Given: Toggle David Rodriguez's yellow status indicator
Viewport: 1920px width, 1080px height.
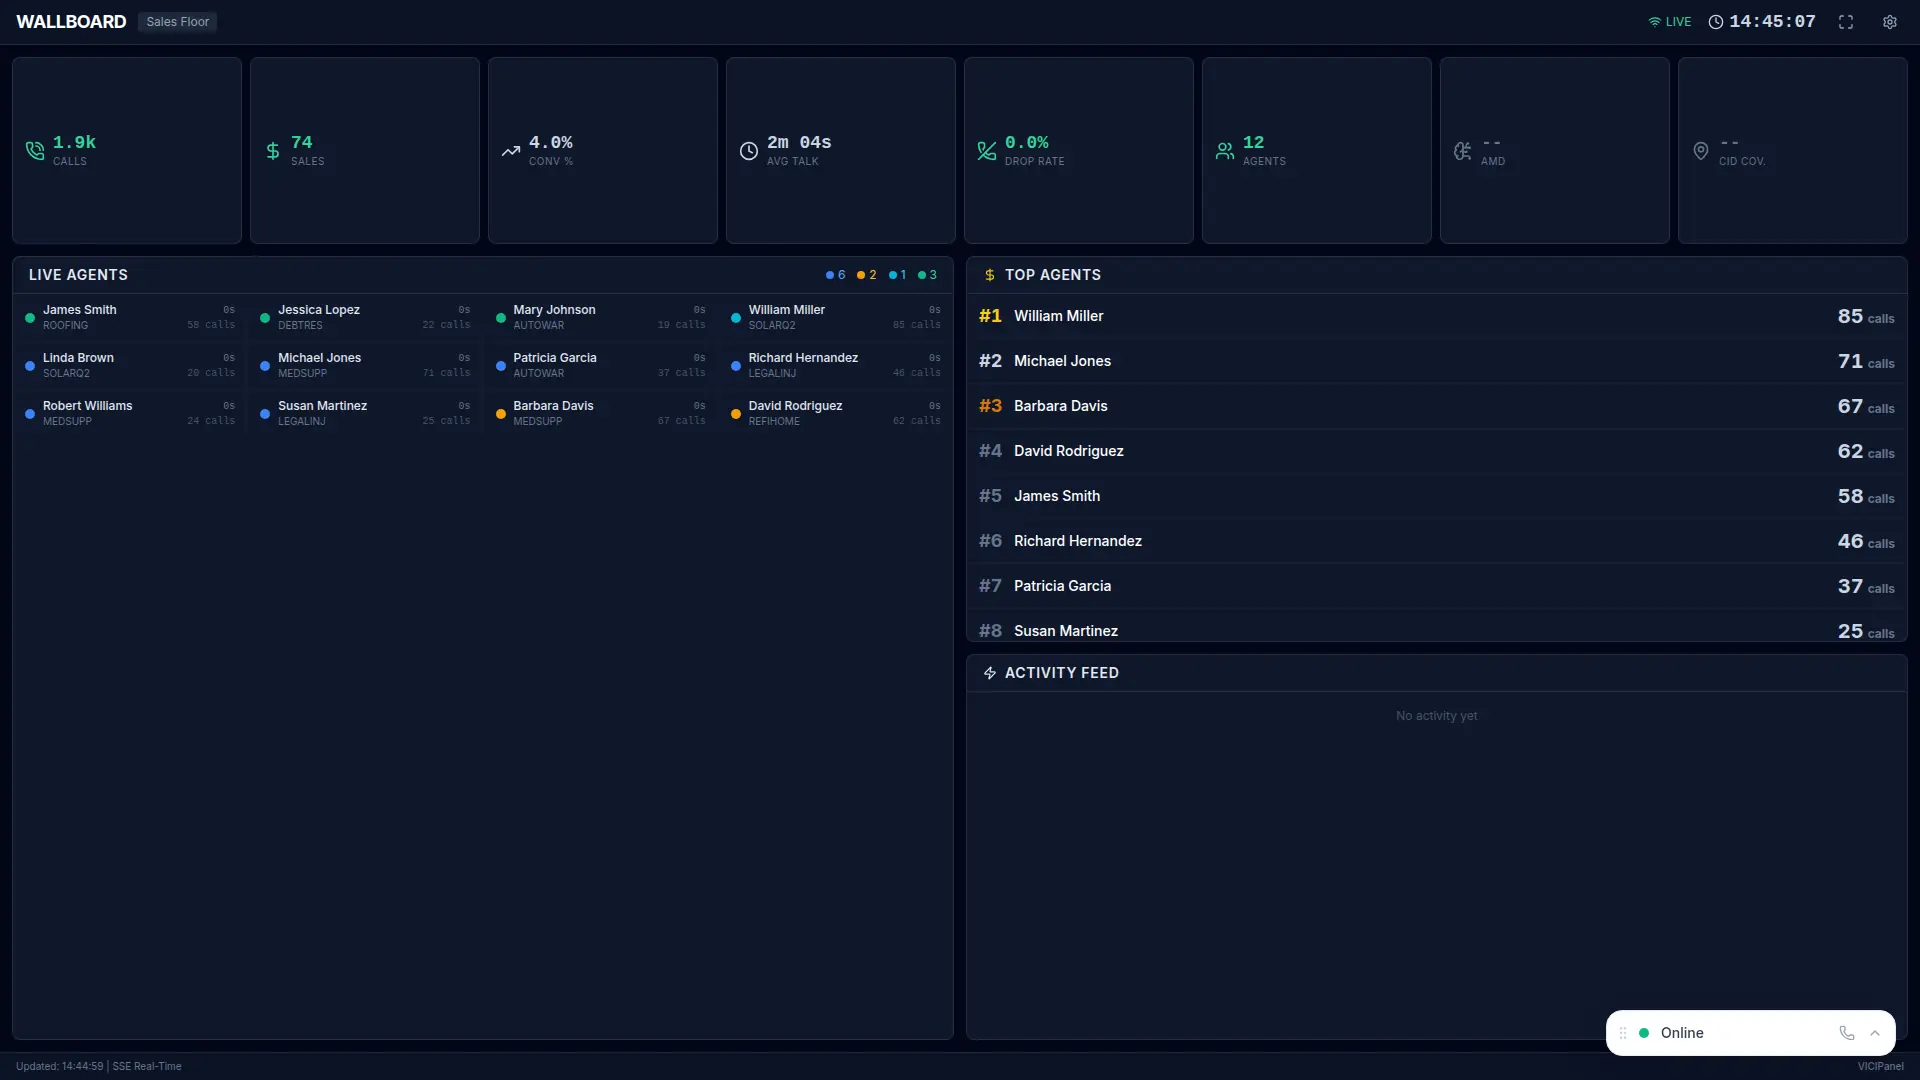Looking at the screenshot, I should [x=736, y=413].
